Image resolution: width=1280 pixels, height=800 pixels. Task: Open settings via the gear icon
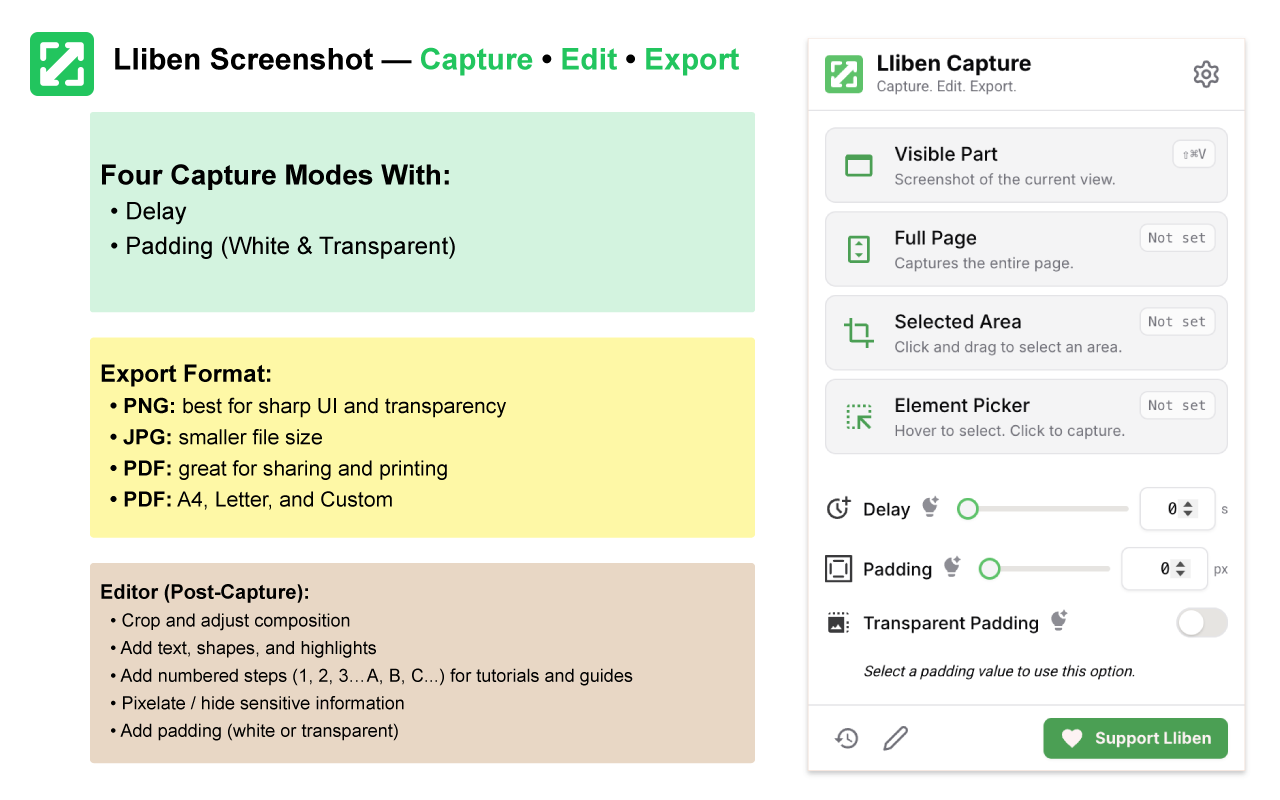coord(1206,74)
